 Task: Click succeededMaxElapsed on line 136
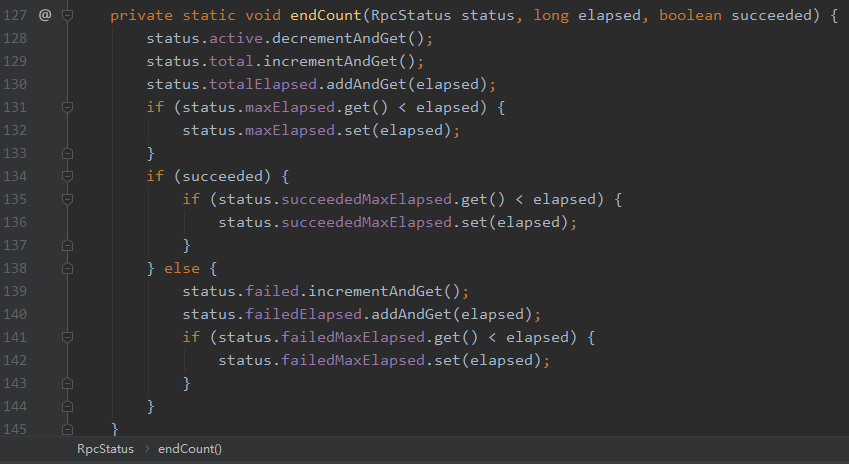pos(366,222)
